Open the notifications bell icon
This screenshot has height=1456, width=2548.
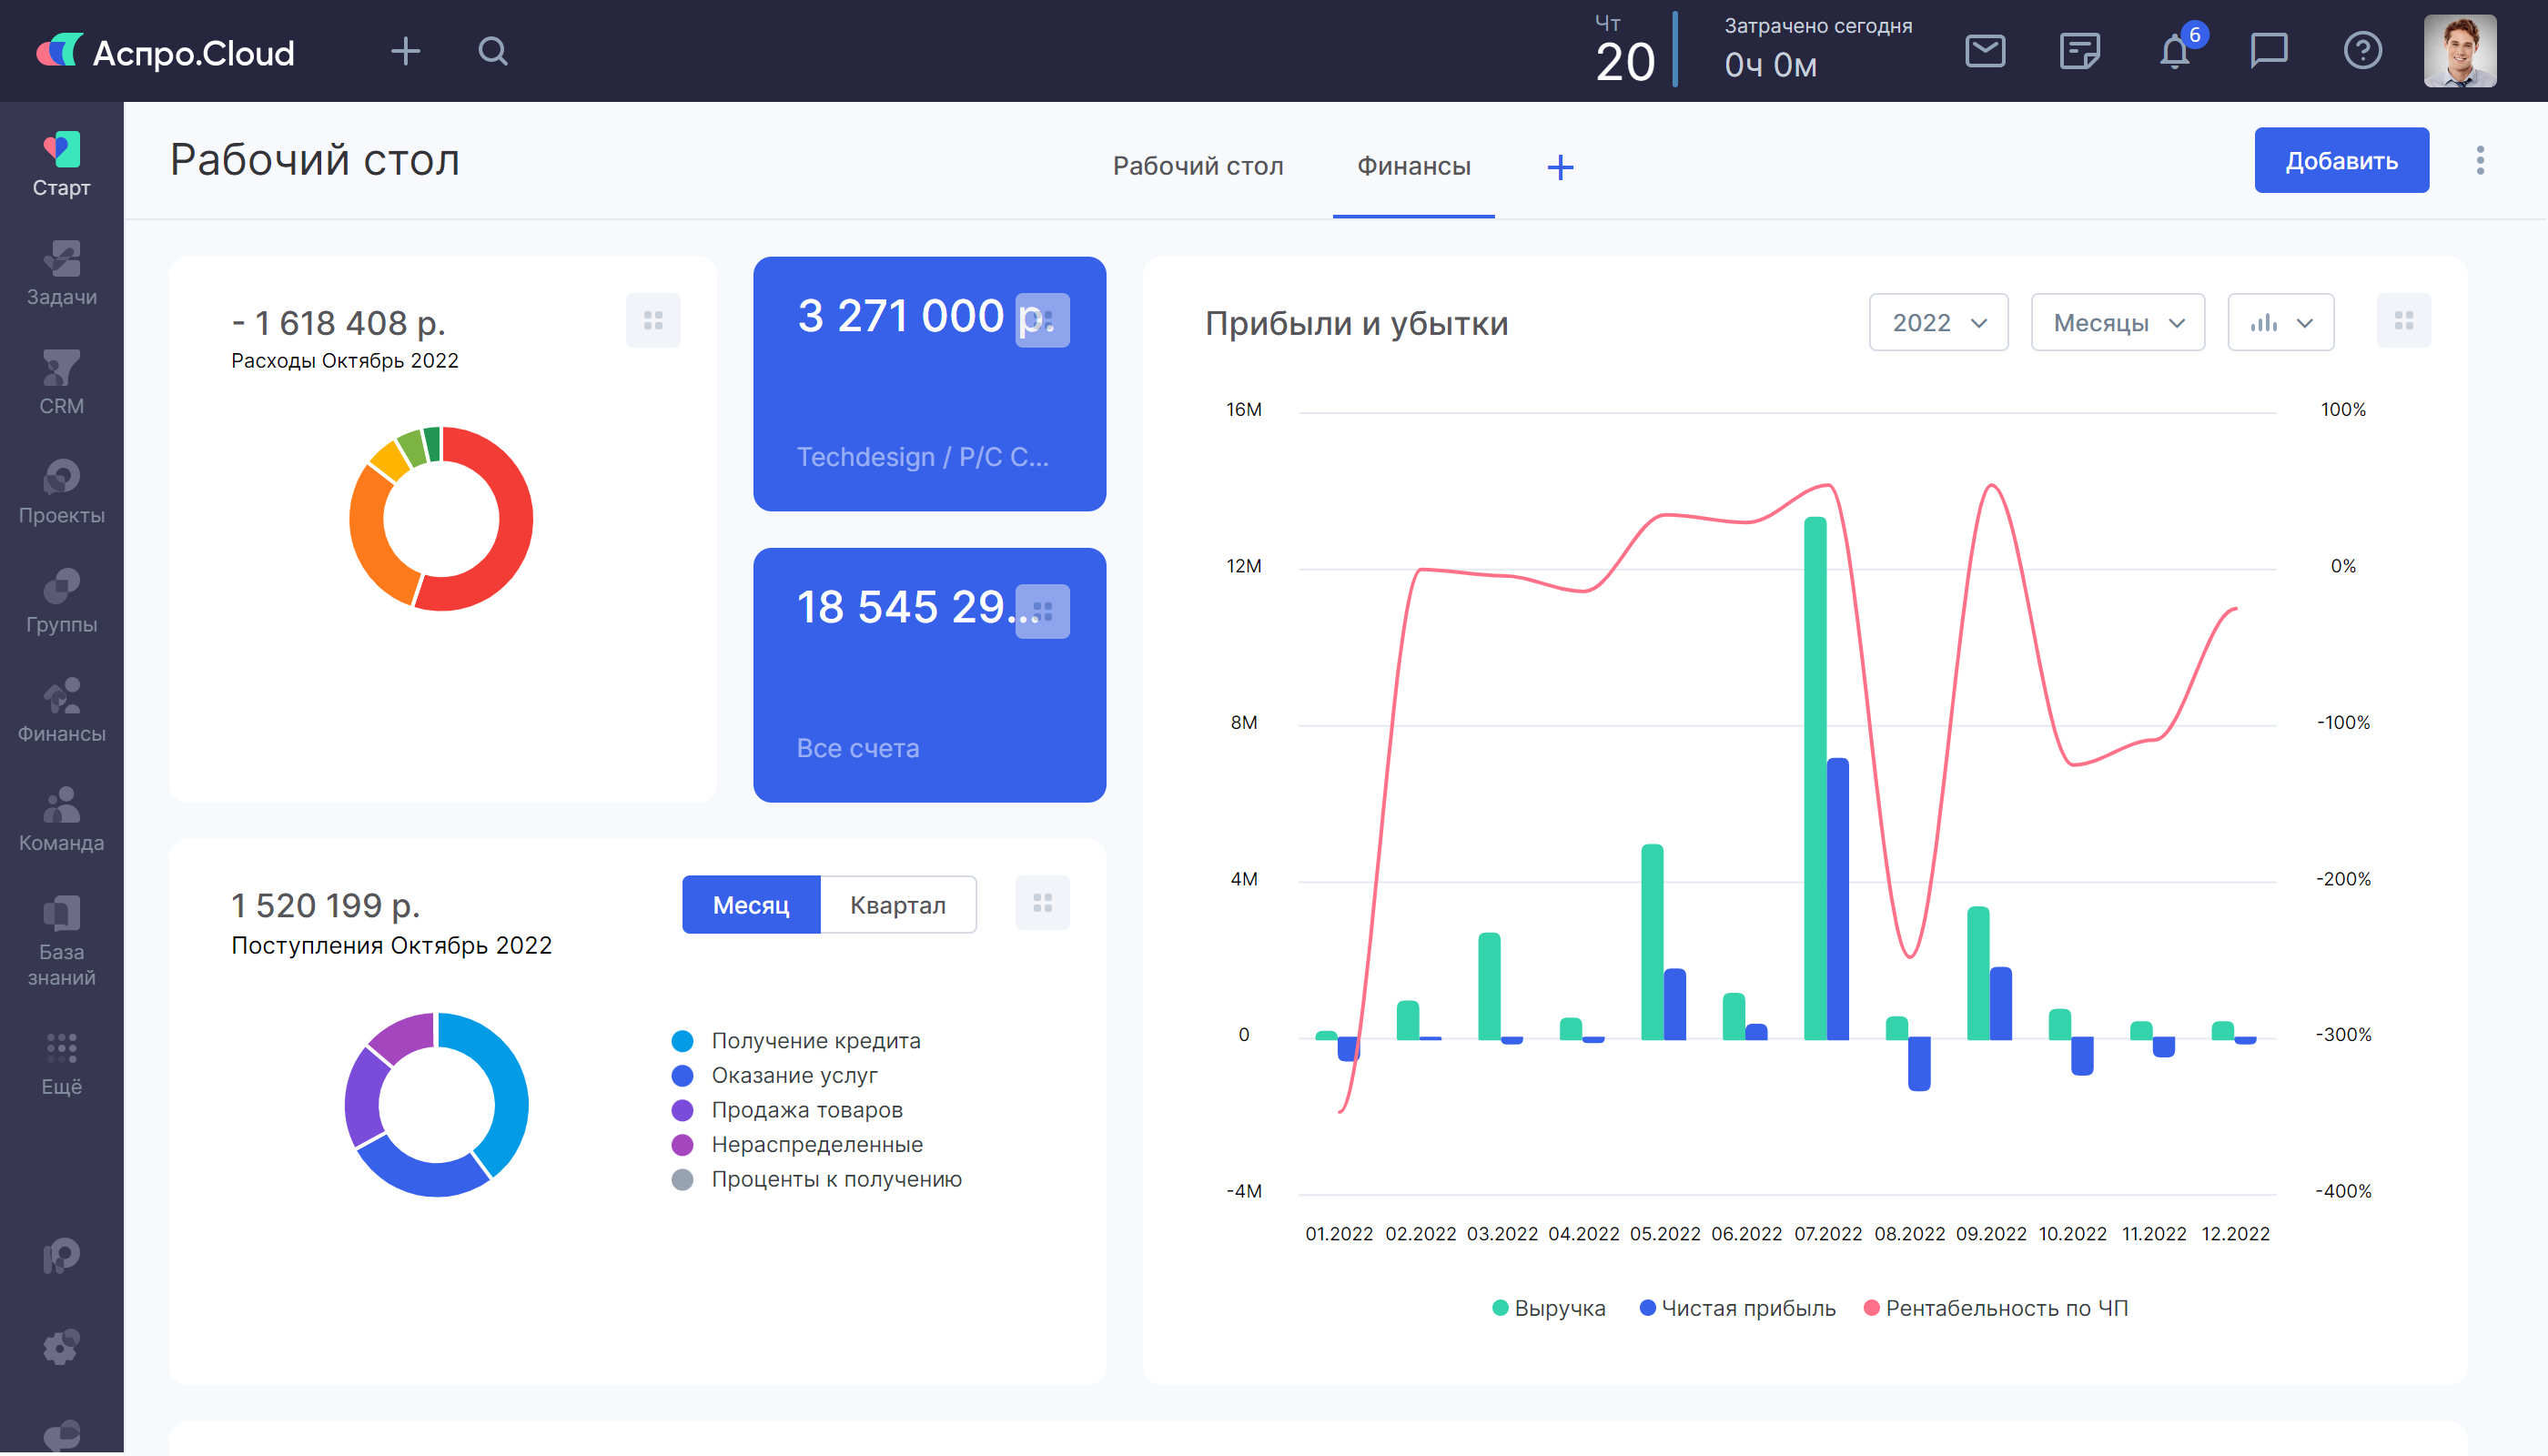(x=2174, y=51)
